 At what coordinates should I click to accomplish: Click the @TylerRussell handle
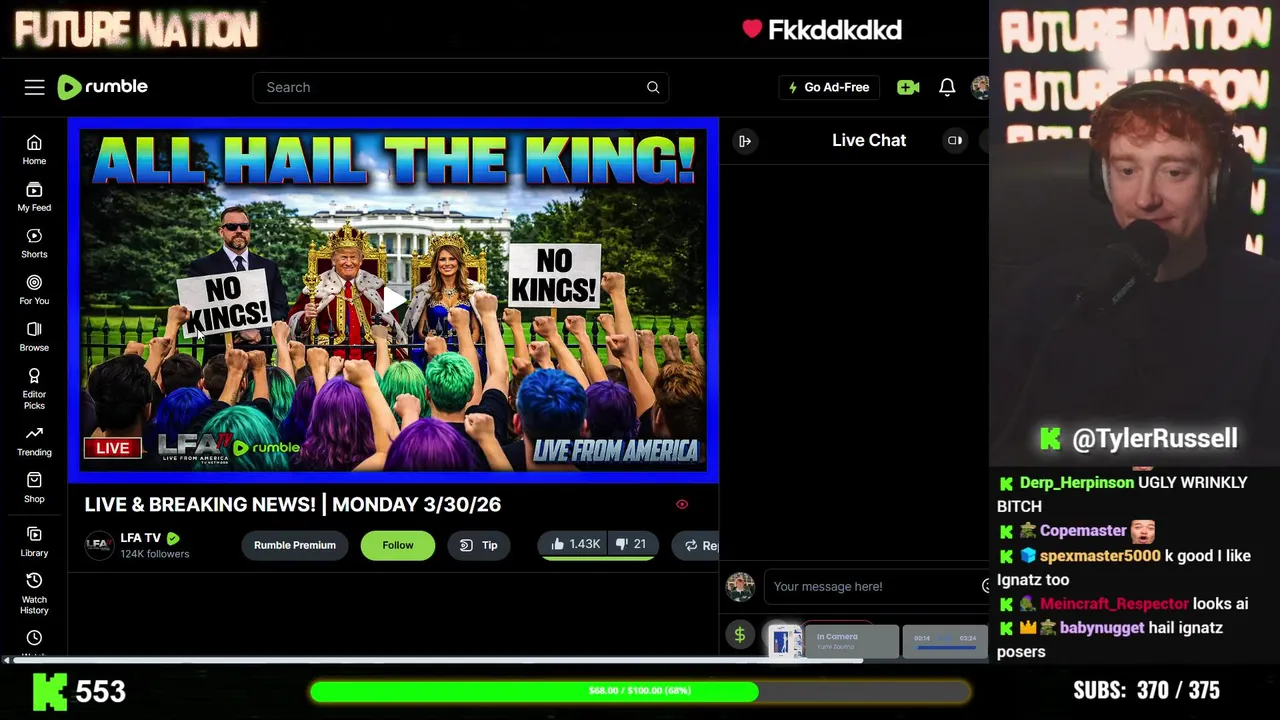[x=1154, y=439]
